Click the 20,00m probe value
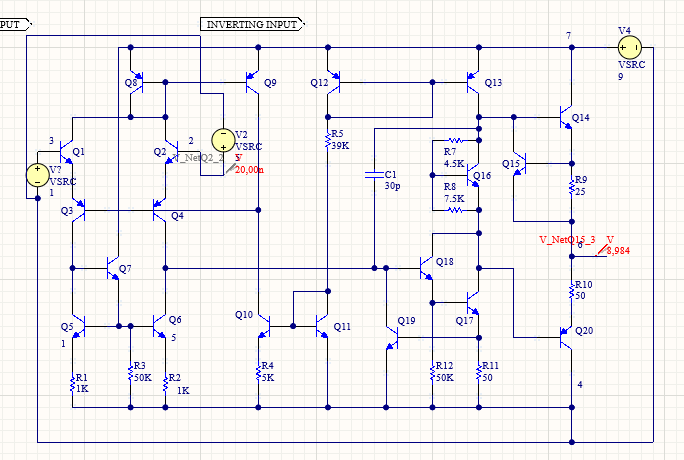The width and height of the screenshot is (684, 460). coord(249,170)
